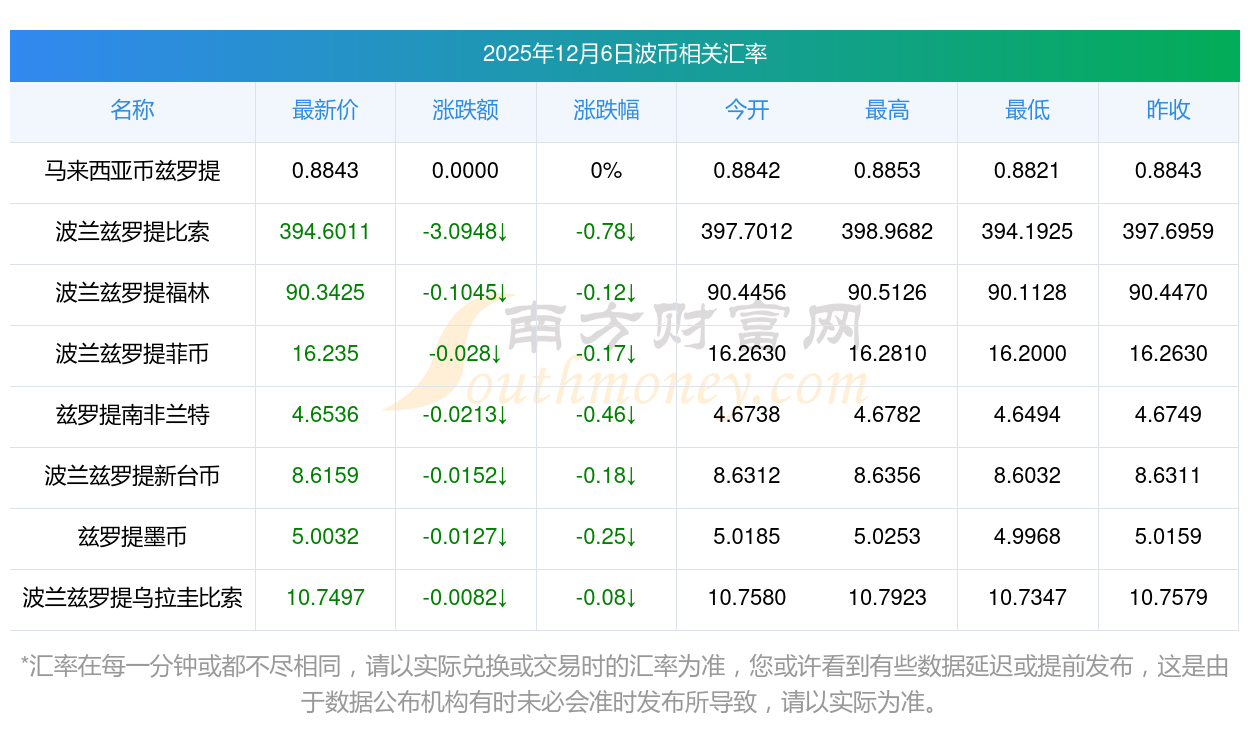The image size is (1250, 733).
Task: Click the change amount -0.1045↓
Action: pos(466,293)
